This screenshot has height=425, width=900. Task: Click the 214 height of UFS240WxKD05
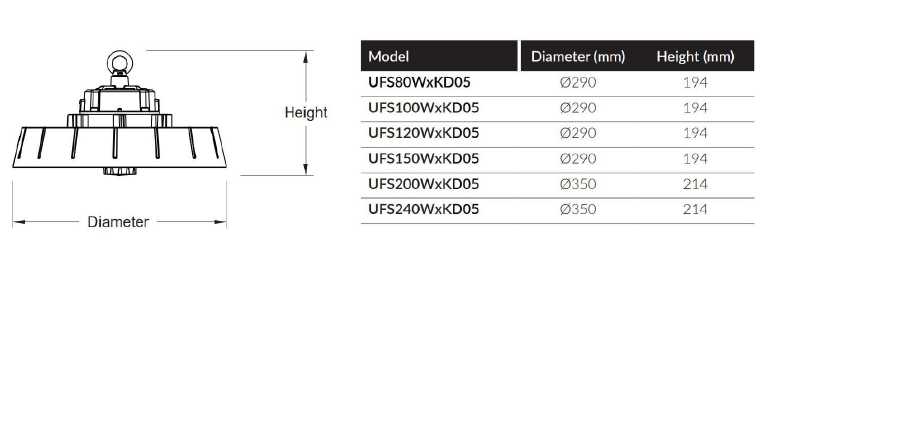[695, 209]
